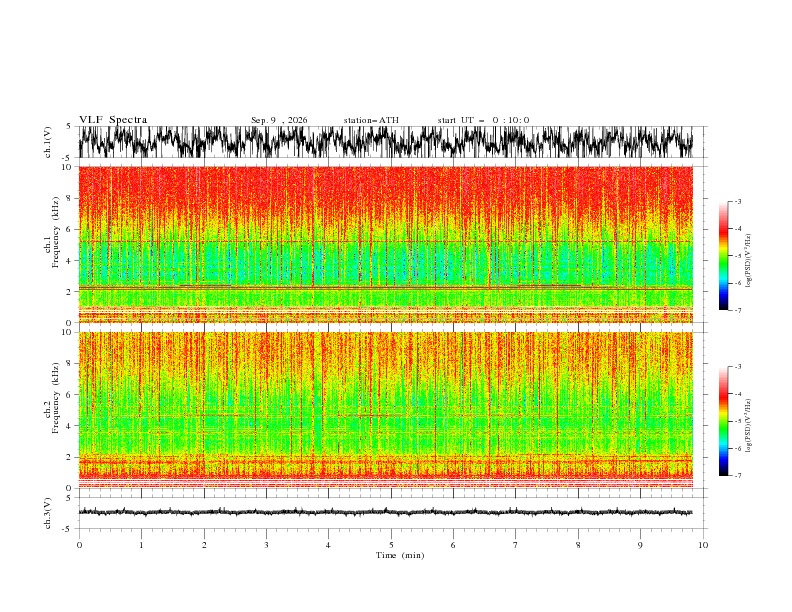
Task: Click the station=ATH label
Action: tap(371, 120)
